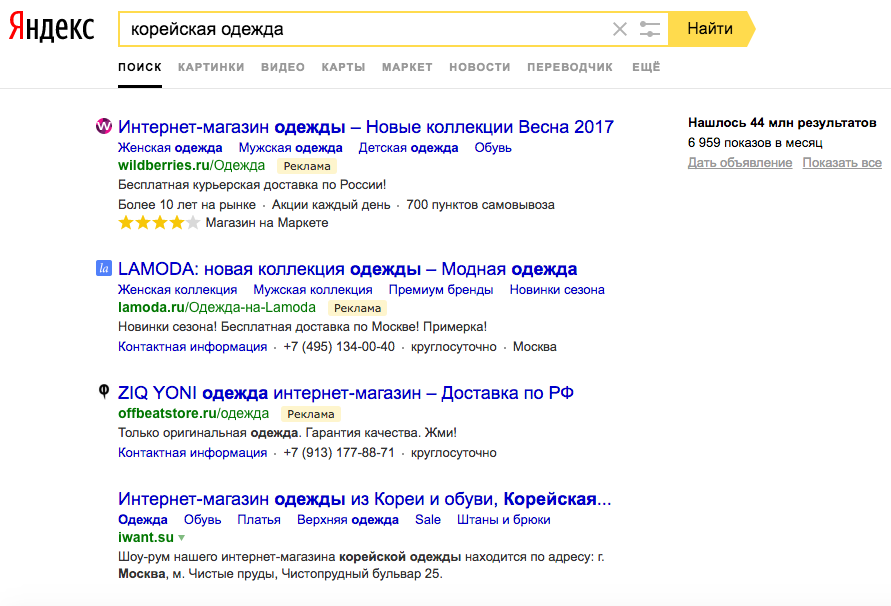This screenshot has width=891, height=606.
Task: Open Одежда sitelink under iwant.su
Action: pyautogui.click(x=143, y=520)
